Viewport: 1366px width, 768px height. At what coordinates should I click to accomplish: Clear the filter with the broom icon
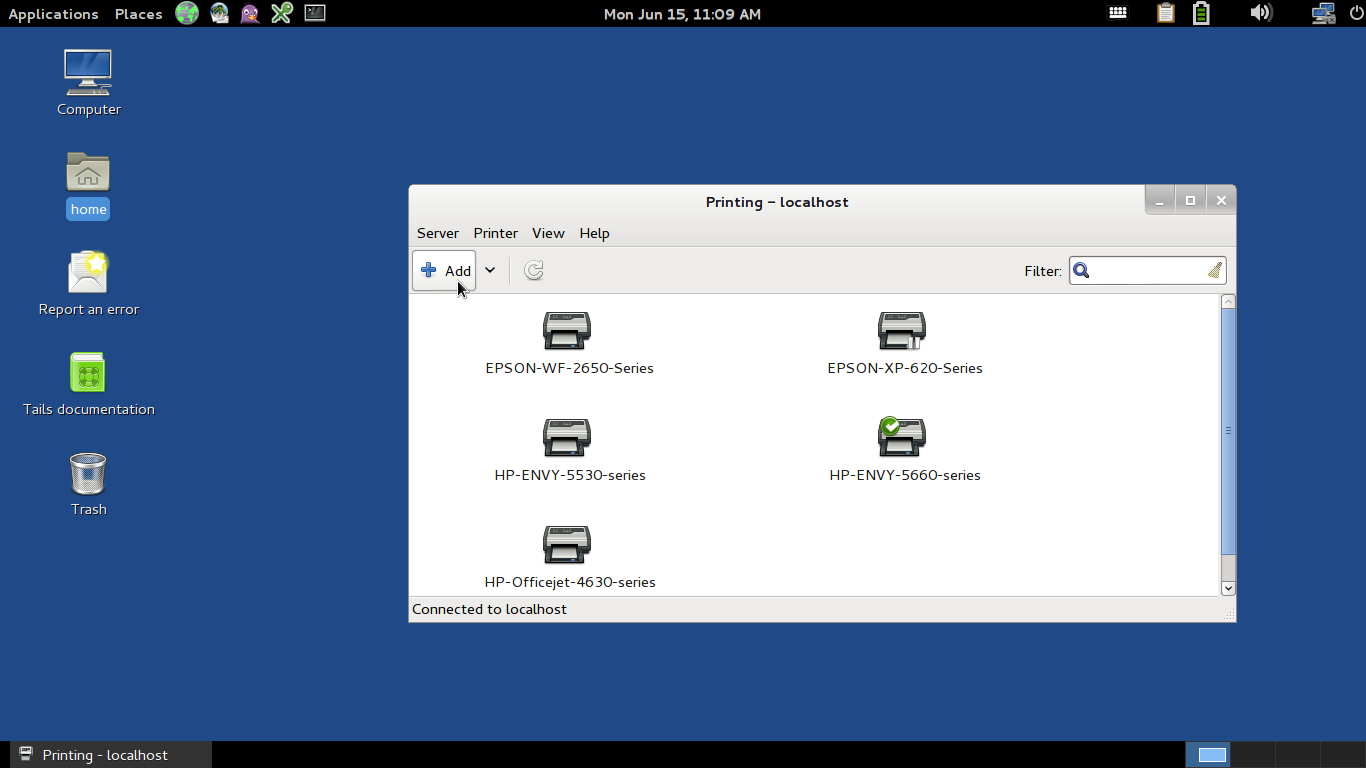(1215, 271)
